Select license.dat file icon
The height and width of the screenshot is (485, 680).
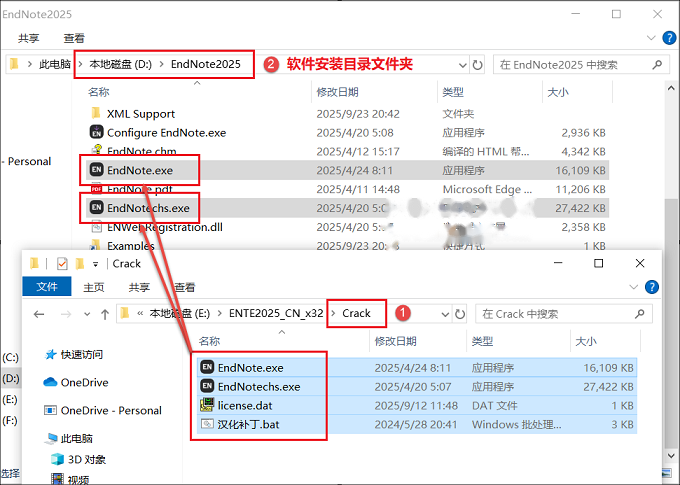(x=207, y=405)
